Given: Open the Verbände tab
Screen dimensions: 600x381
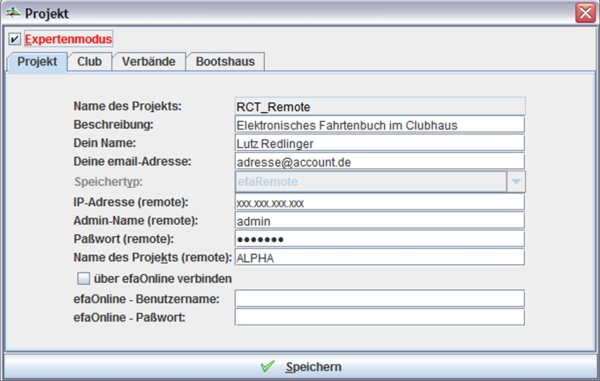Looking at the screenshot, I should pos(148,62).
